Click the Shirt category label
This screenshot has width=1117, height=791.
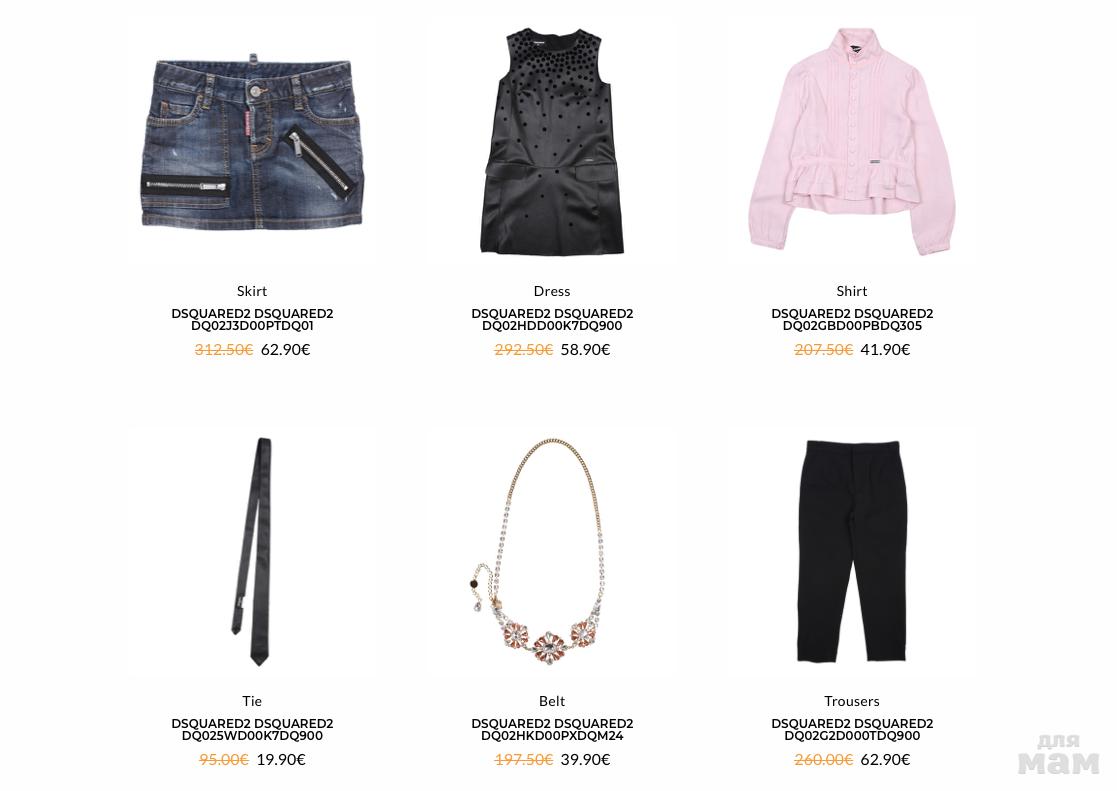click(852, 291)
